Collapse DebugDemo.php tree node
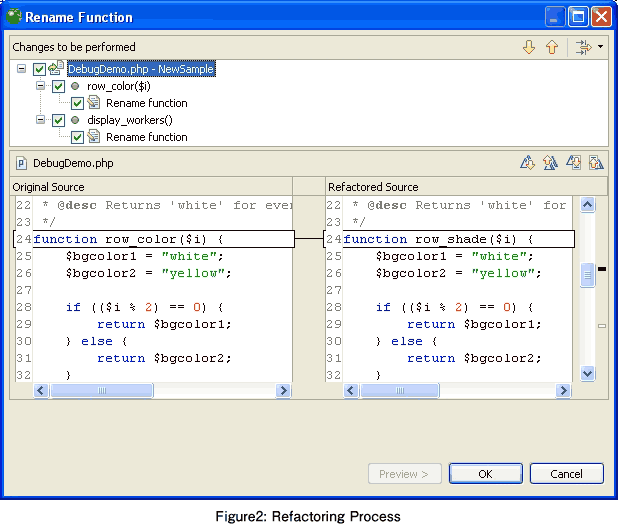Viewport: 618px width, 528px height. click(x=21, y=69)
